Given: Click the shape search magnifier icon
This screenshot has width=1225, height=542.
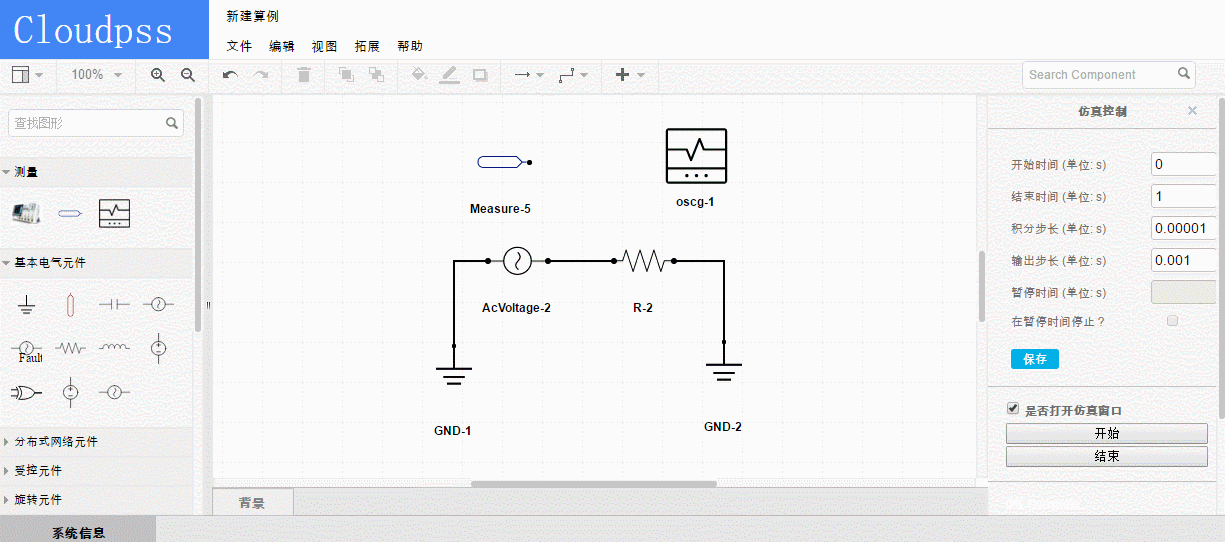Looking at the screenshot, I should (173, 123).
